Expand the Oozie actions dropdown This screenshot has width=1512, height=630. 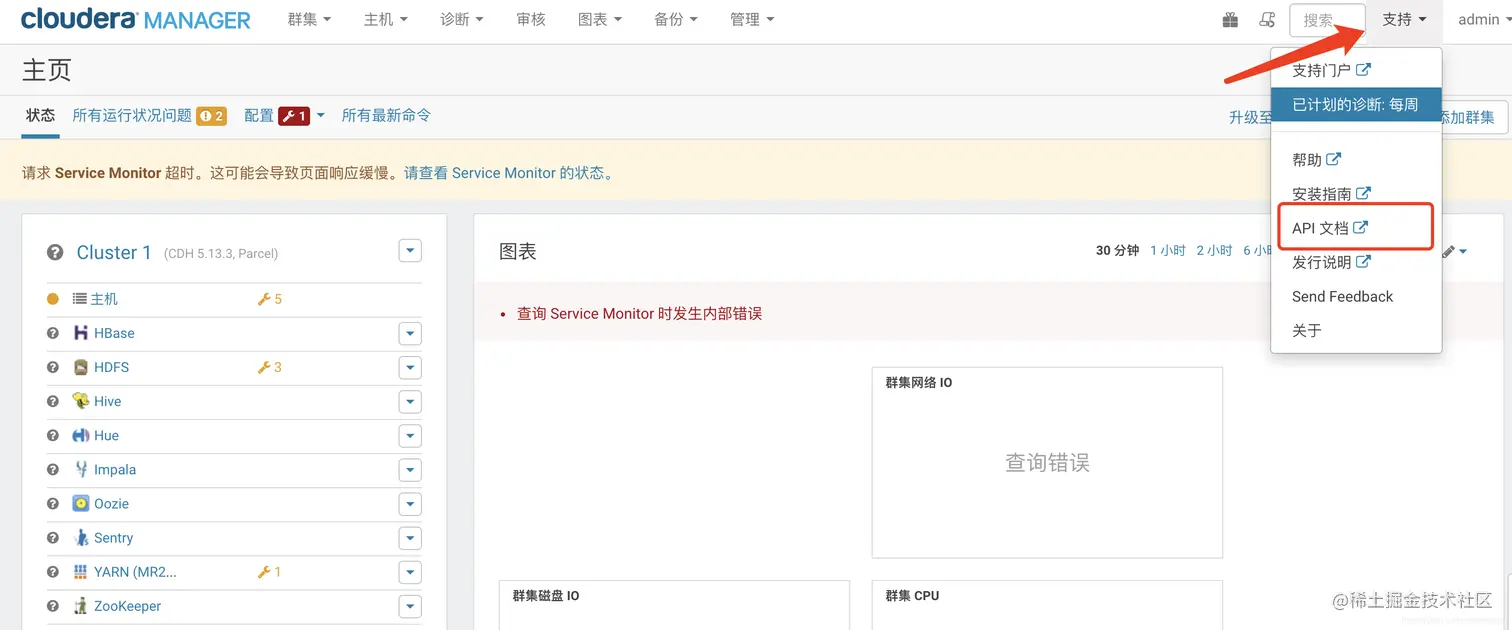410,503
